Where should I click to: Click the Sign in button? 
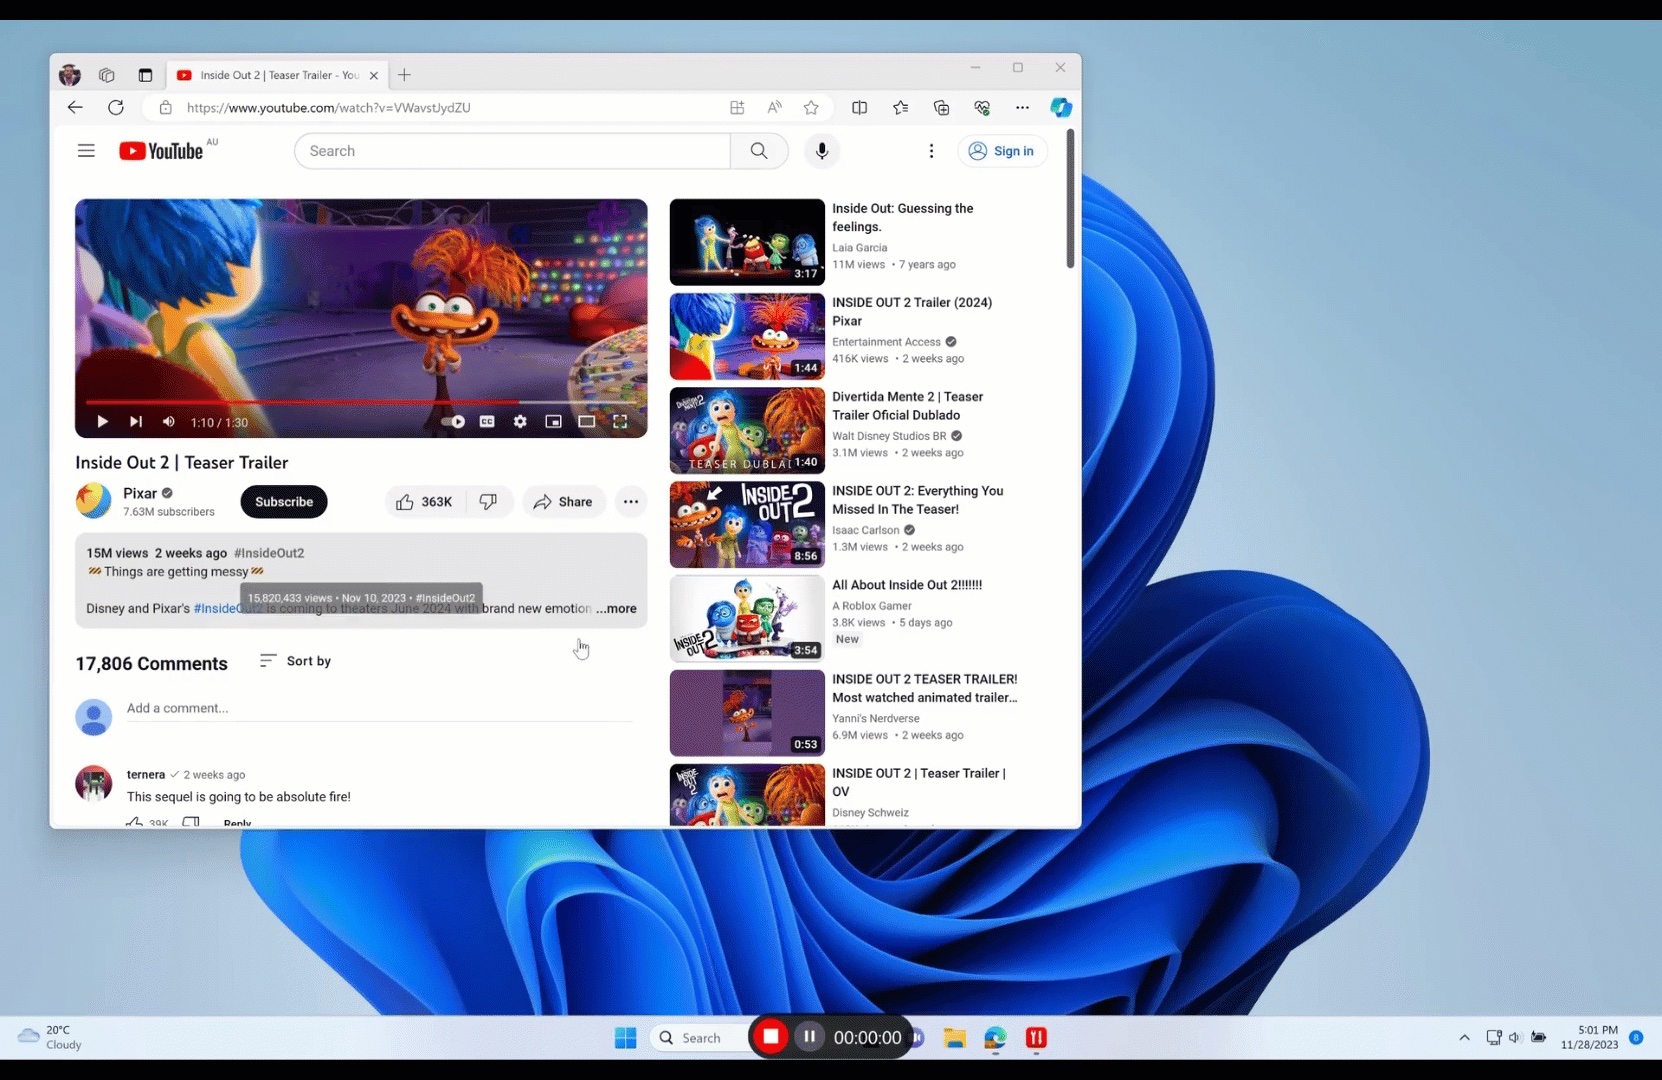pyautogui.click(x=1002, y=151)
